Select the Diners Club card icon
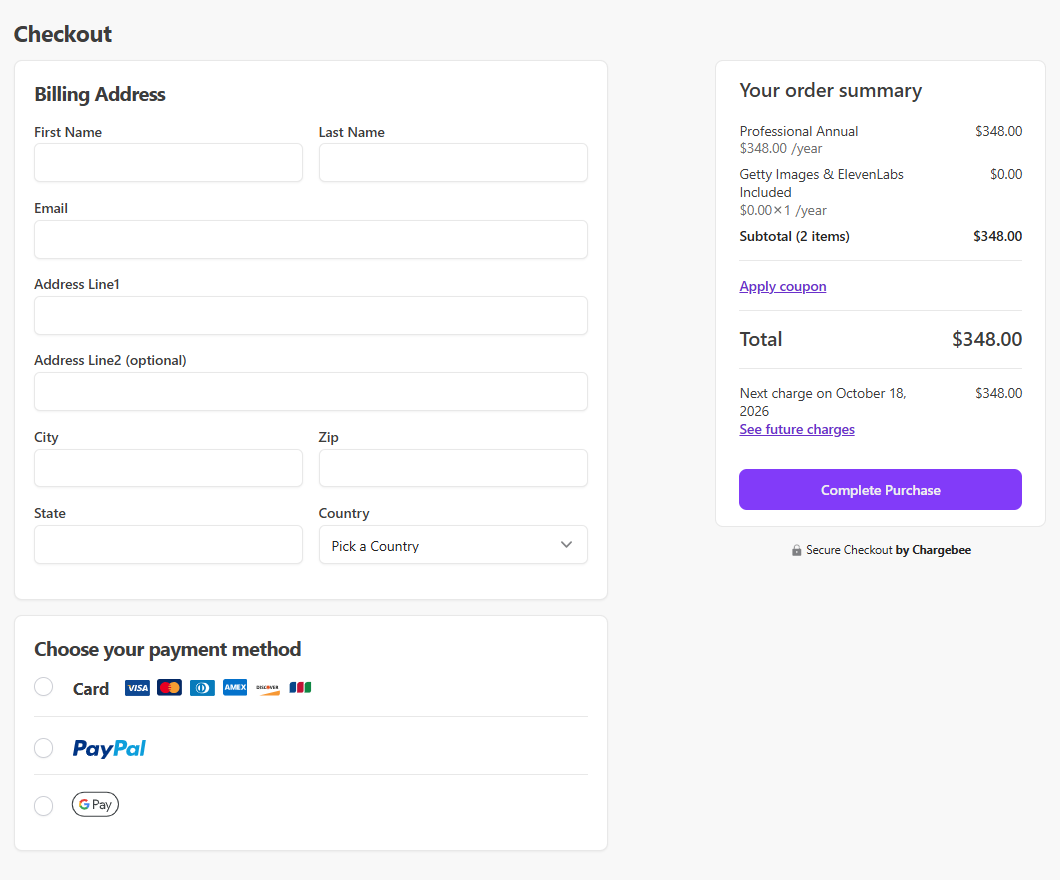Image resolution: width=1060 pixels, height=880 pixels. (x=202, y=687)
